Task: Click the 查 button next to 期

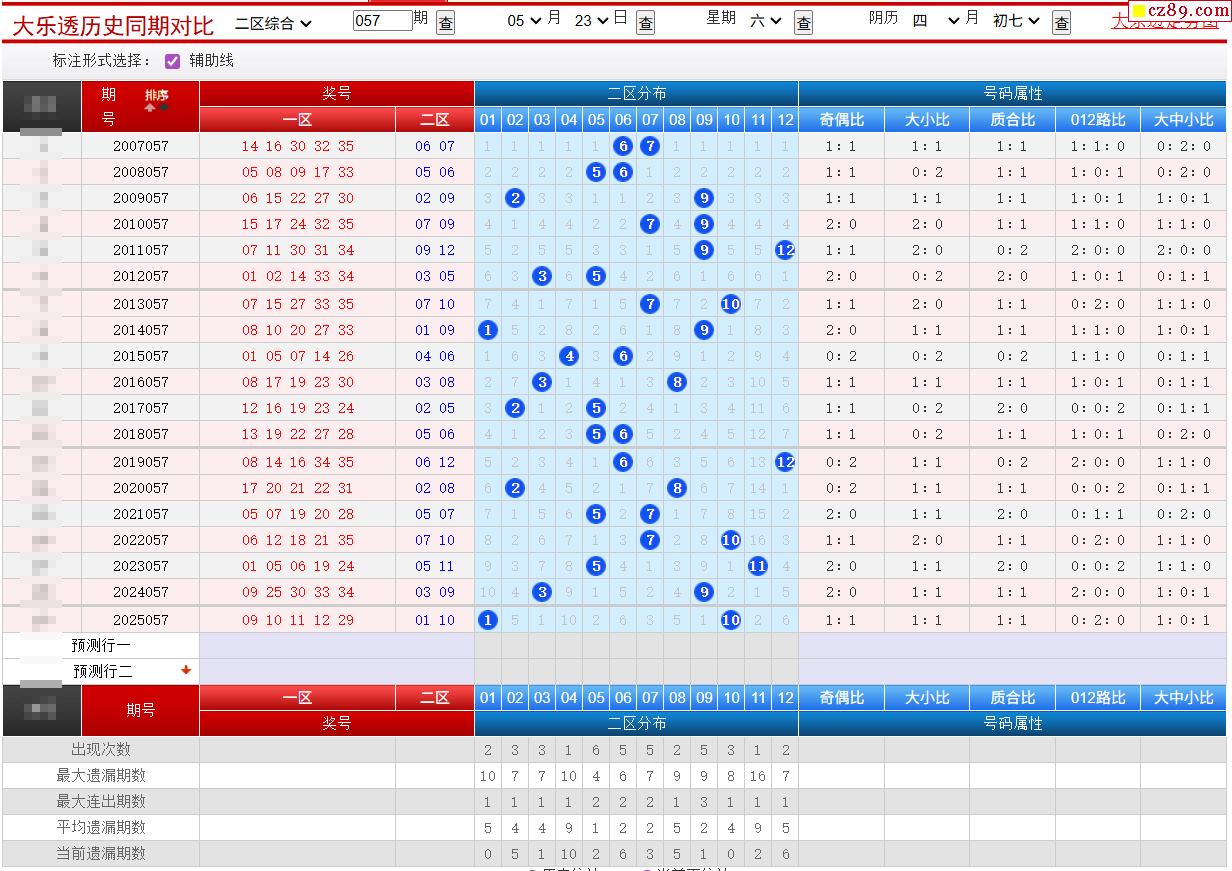Action: point(445,22)
